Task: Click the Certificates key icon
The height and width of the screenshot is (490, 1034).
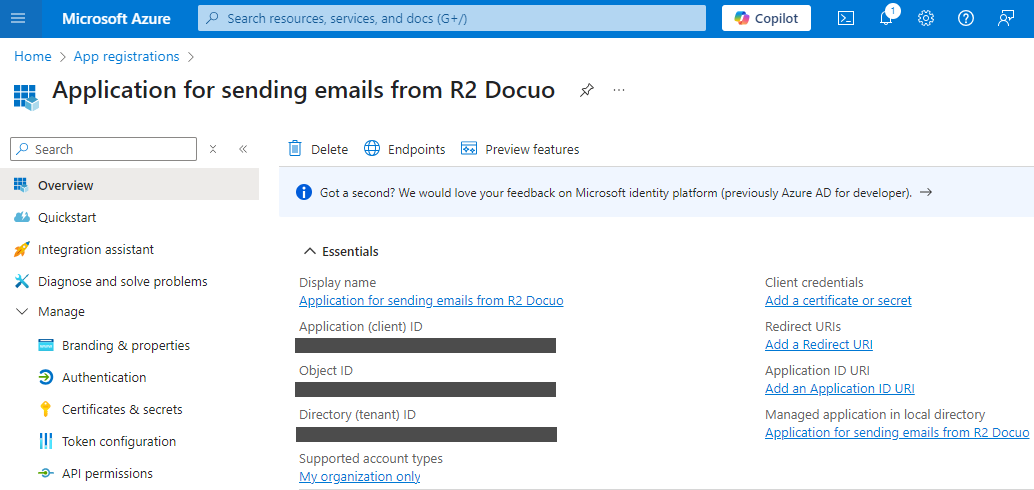Action: tap(46, 410)
